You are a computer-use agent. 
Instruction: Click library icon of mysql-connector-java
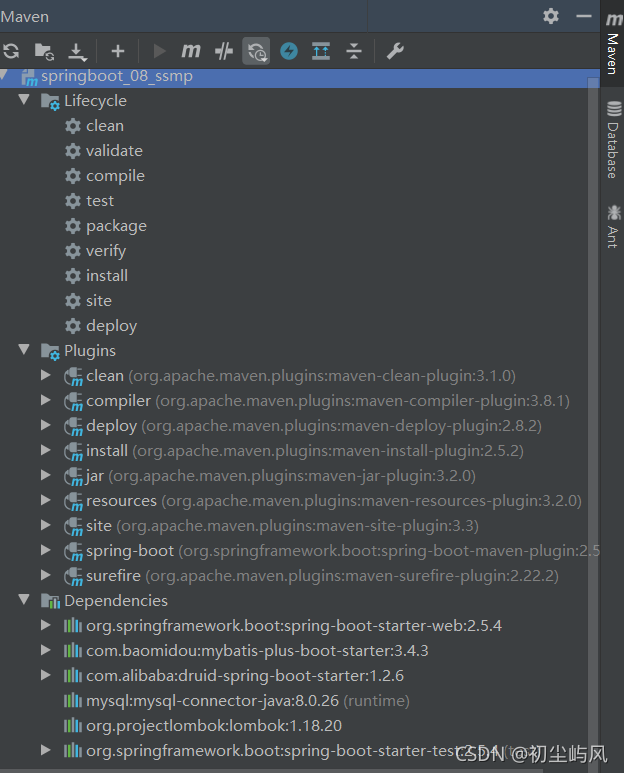pos(73,700)
